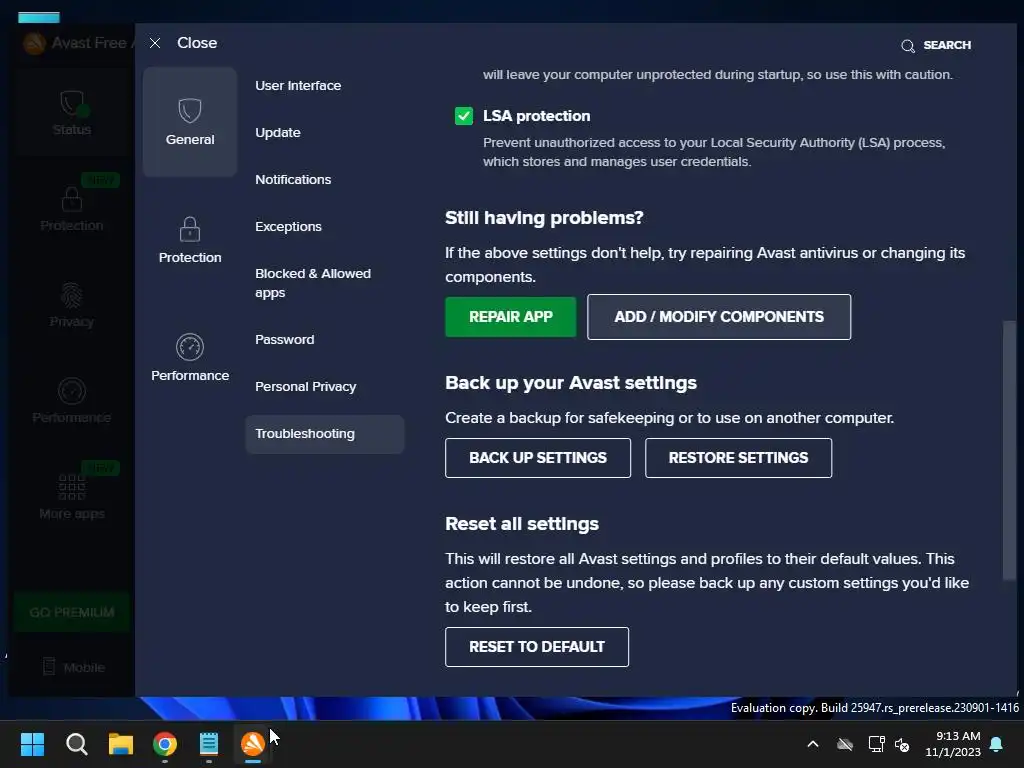Click the SEARCH label in settings
1024x768 pixels.
tap(947, 45)
